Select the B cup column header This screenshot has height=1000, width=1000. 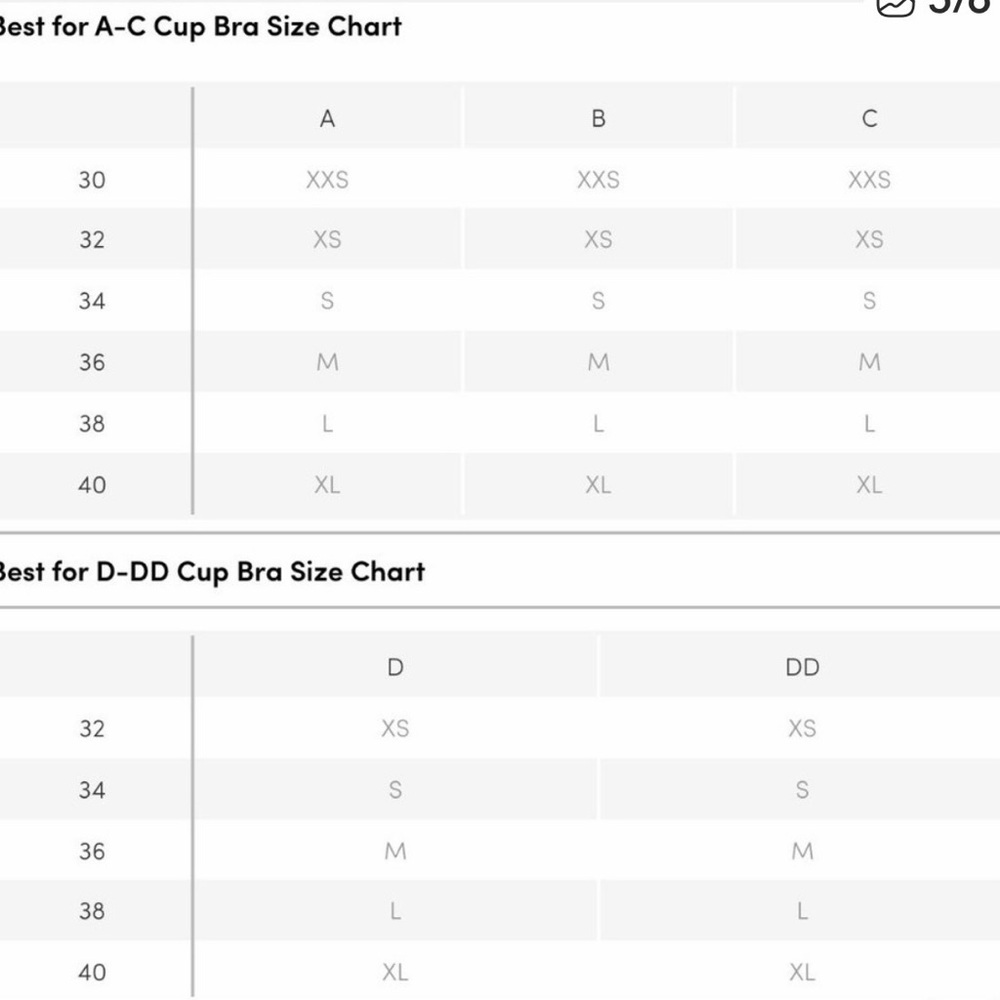click(598, 119)
